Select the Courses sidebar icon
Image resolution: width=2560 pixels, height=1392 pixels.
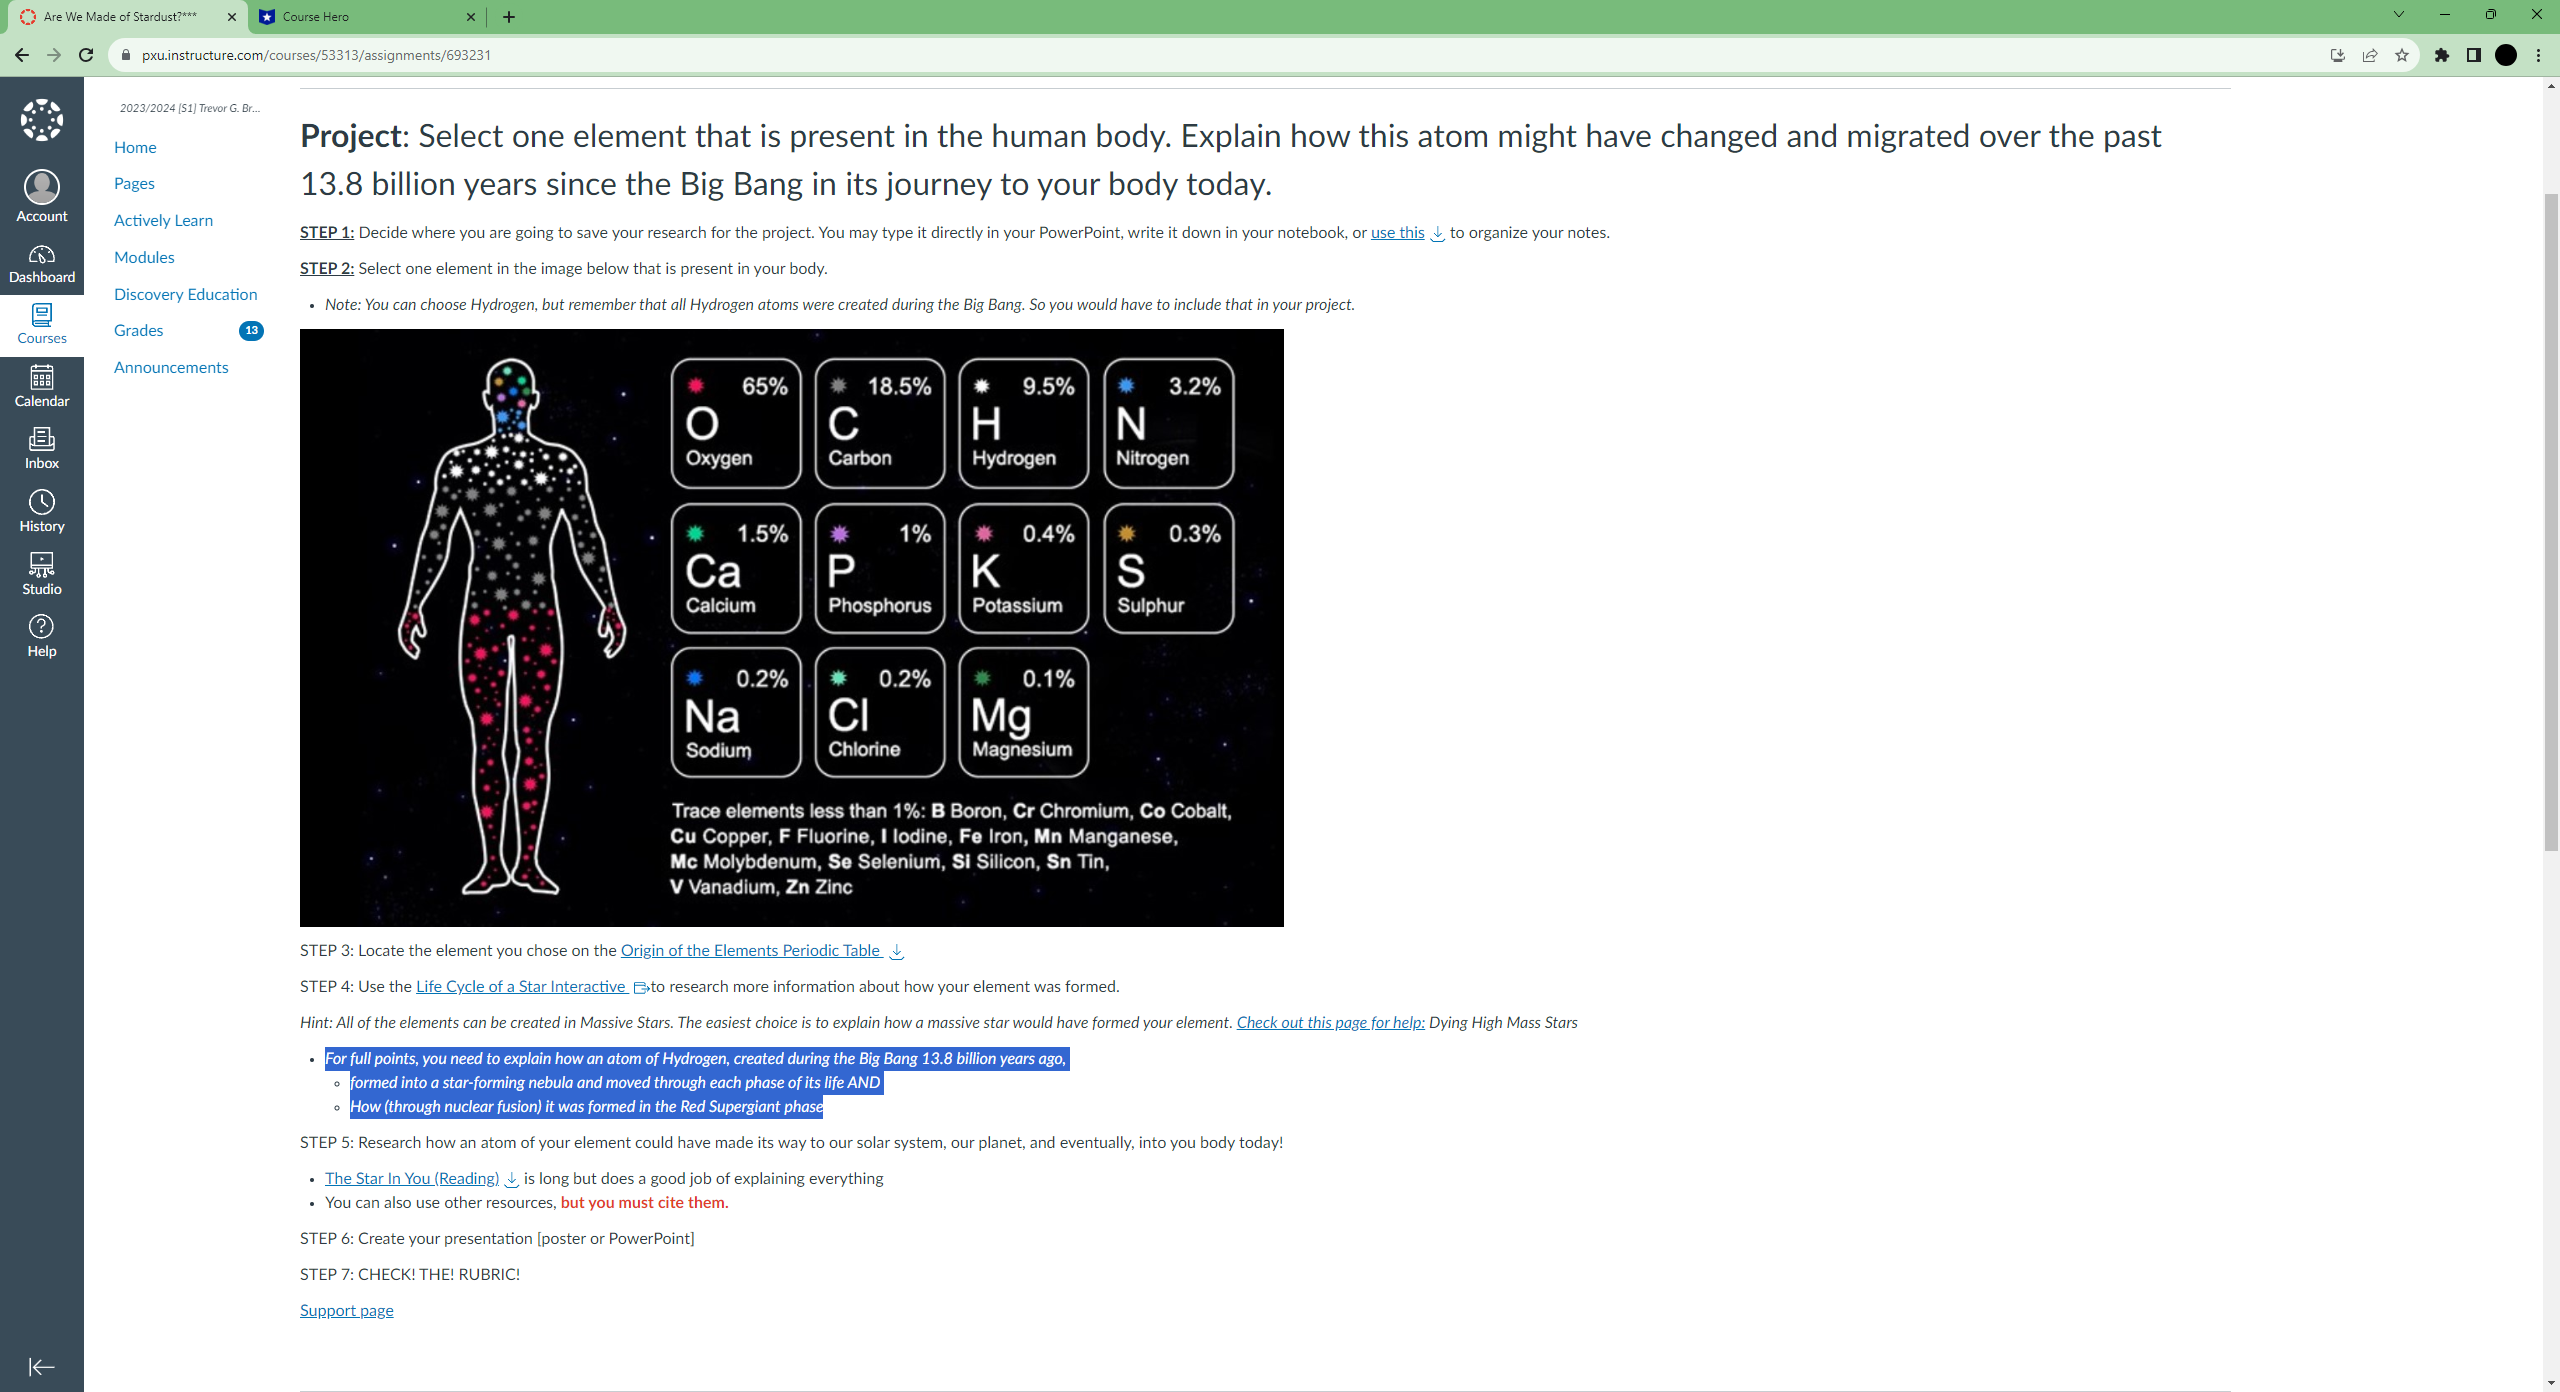[41, 323]
